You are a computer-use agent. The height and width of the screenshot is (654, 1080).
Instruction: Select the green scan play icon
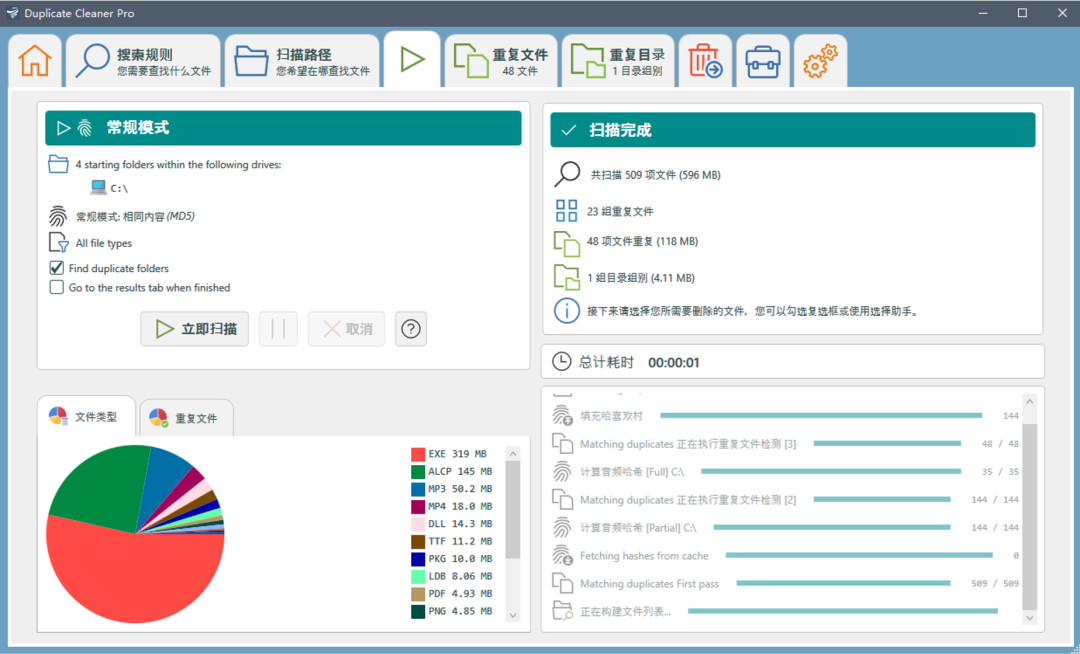(412, 59)
